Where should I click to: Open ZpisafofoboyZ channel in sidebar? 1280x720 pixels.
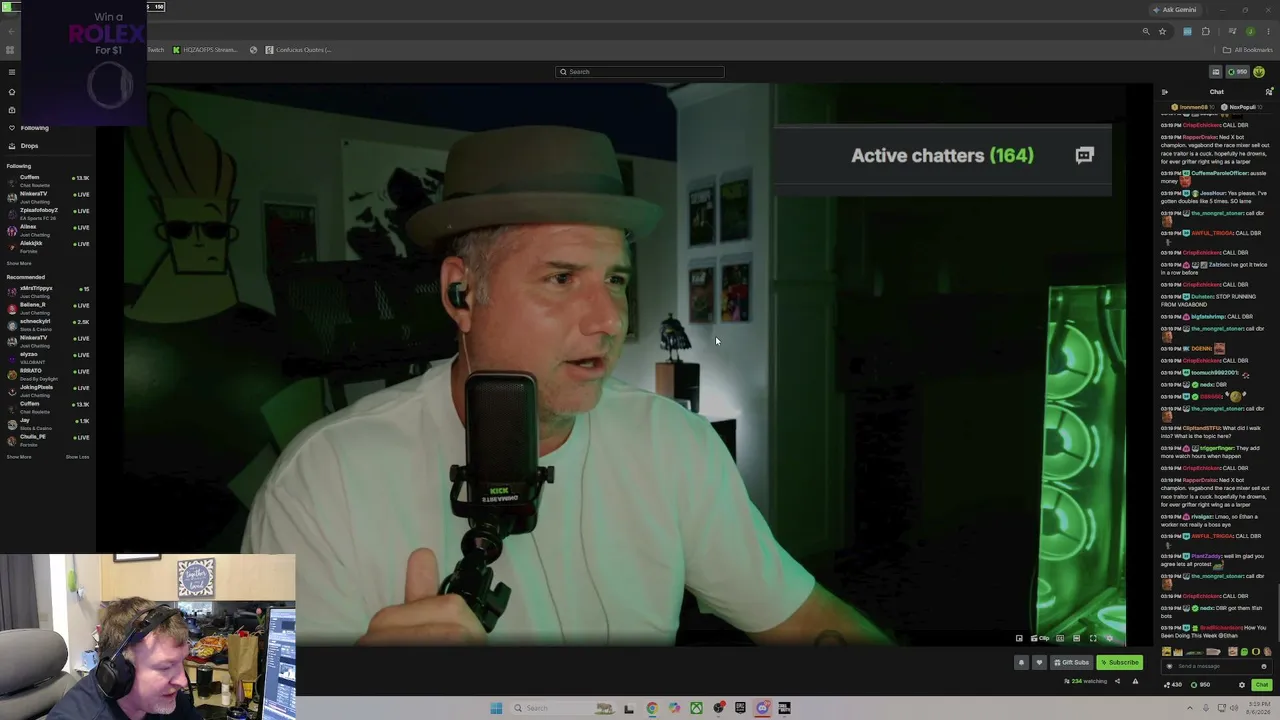[x=48, y=213]
